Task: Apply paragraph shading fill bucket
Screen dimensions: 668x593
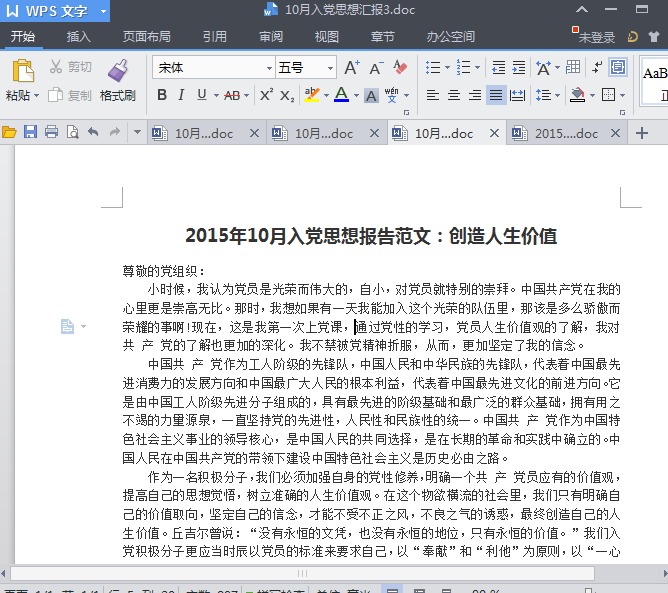Action: [x=577, y=95]
